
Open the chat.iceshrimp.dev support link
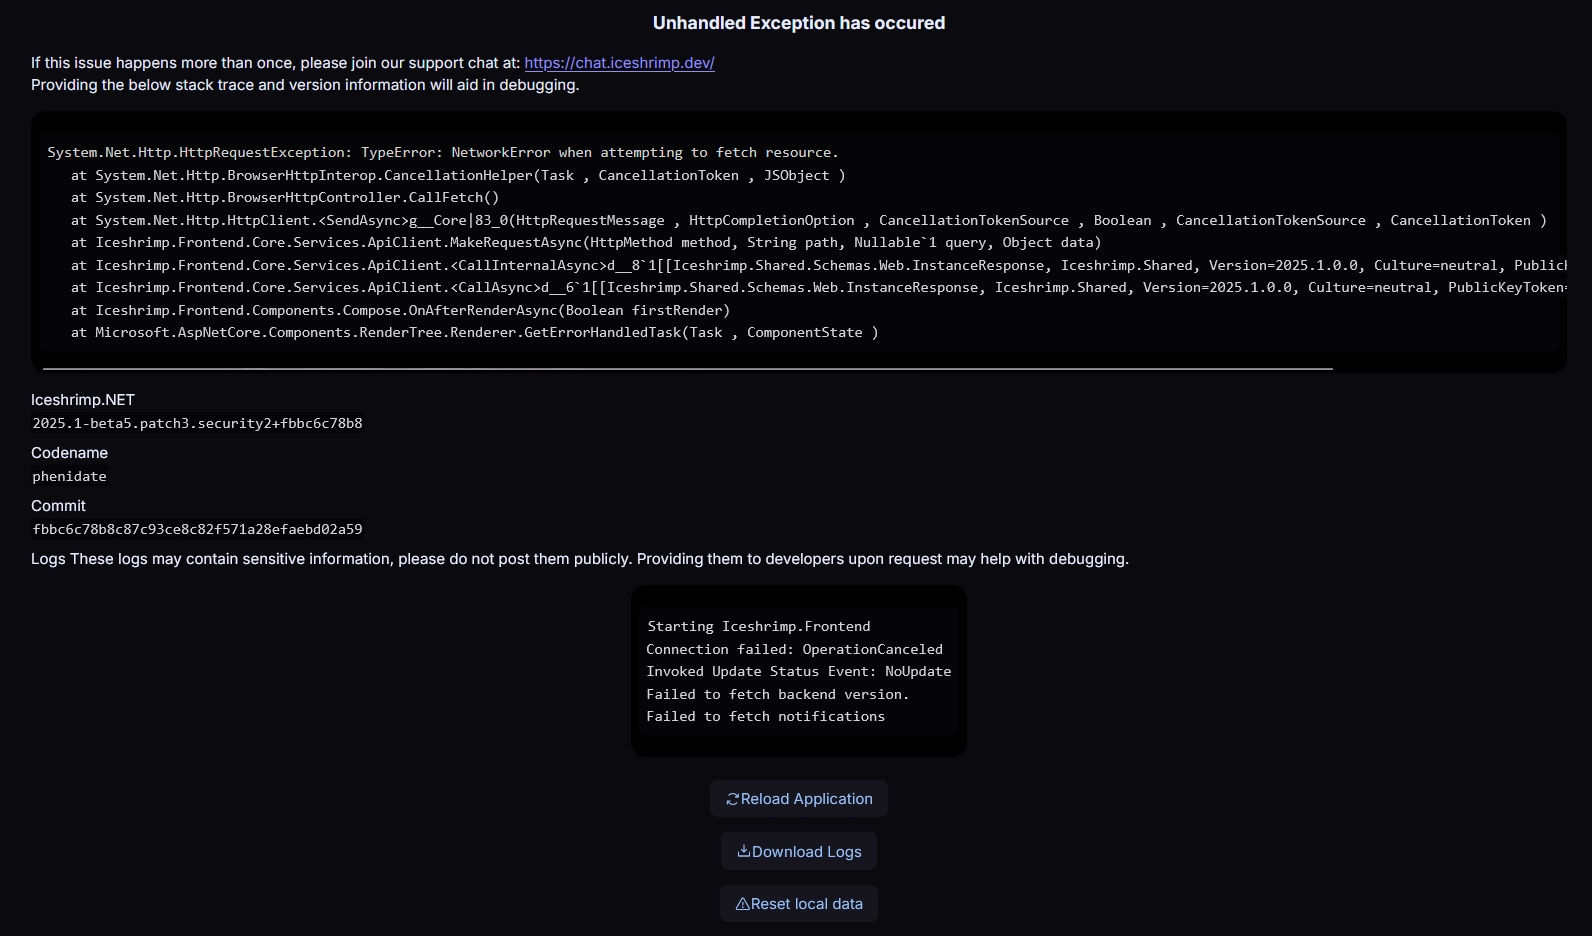pyautogui.click(x=619, y=63)
